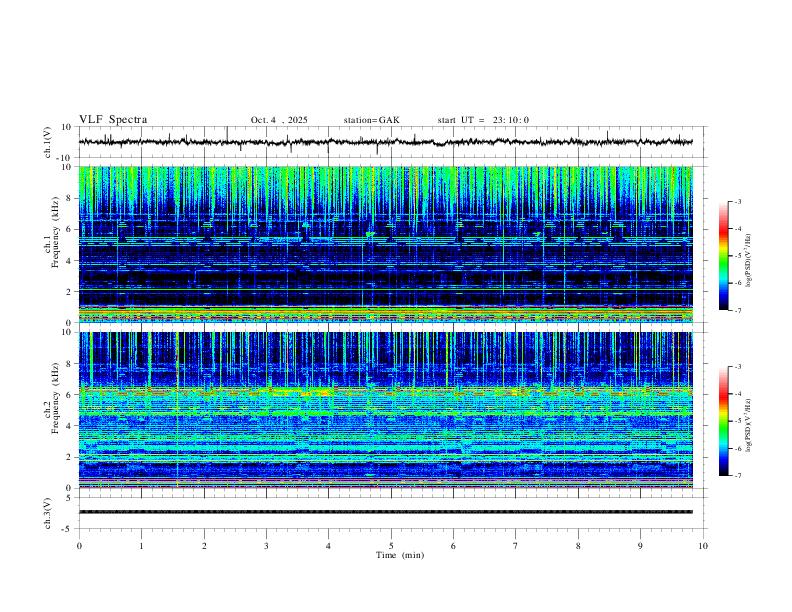Click the ch.2 spectrogram color bar
The height and width of the screenshot is (612, 792).
point(723,421)
